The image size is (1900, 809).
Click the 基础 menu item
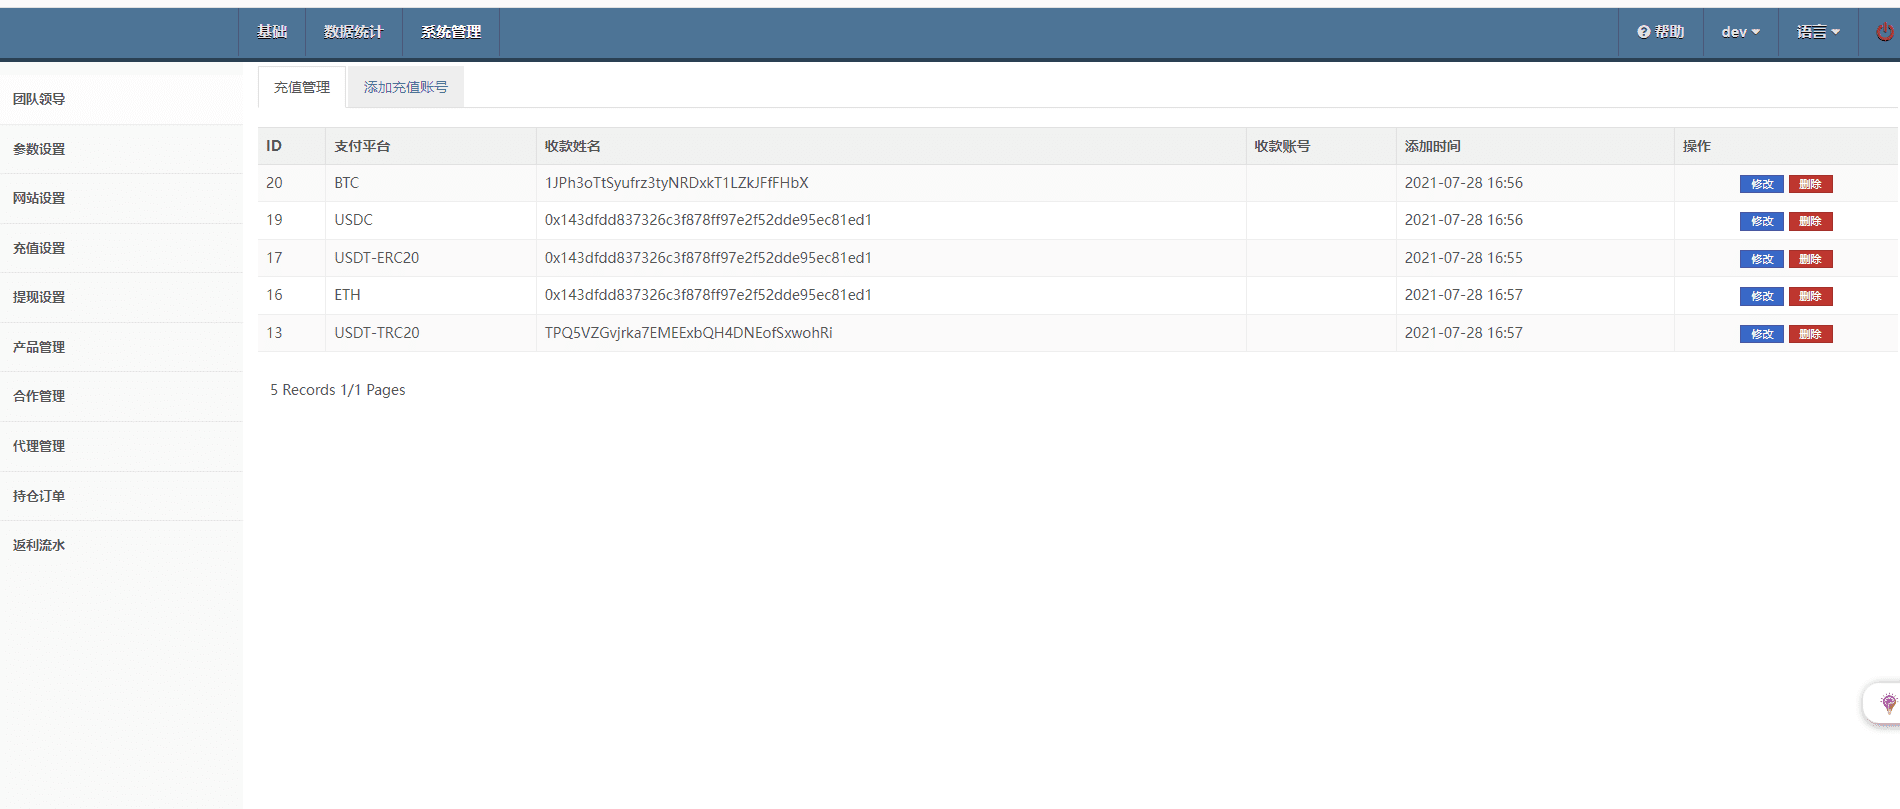point(272,32)
